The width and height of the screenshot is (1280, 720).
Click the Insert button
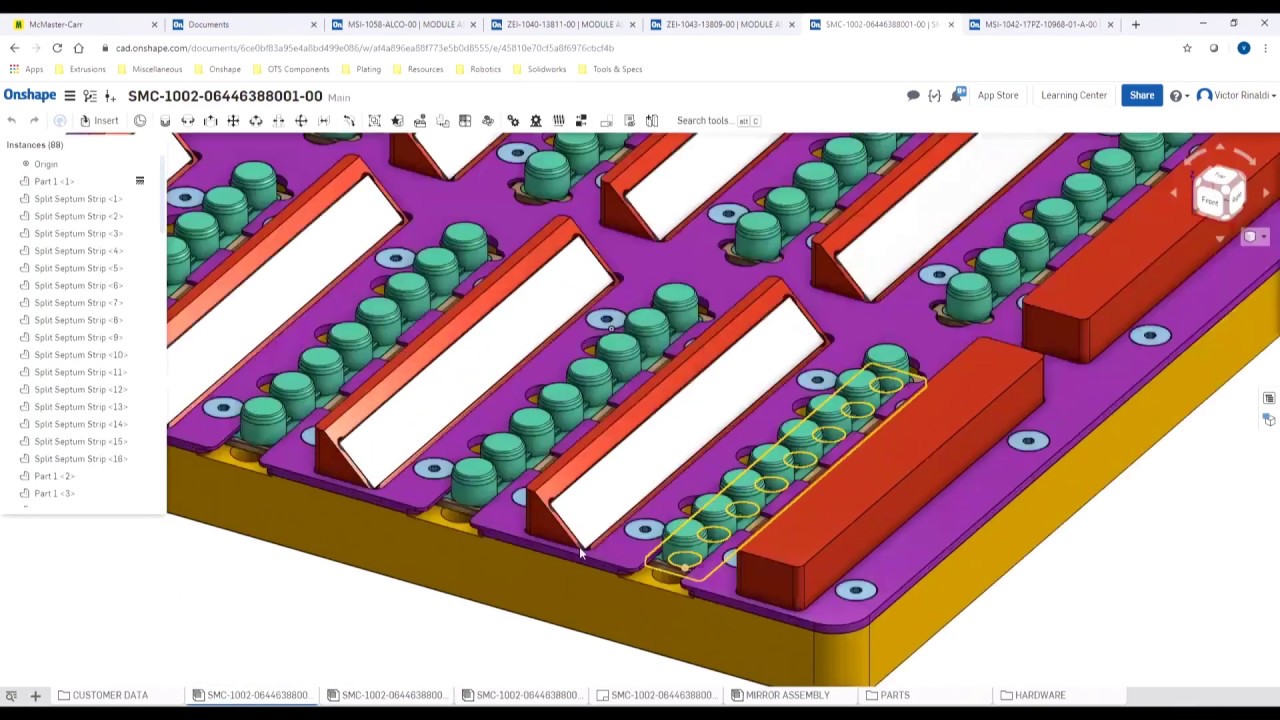tap(99, 121)
